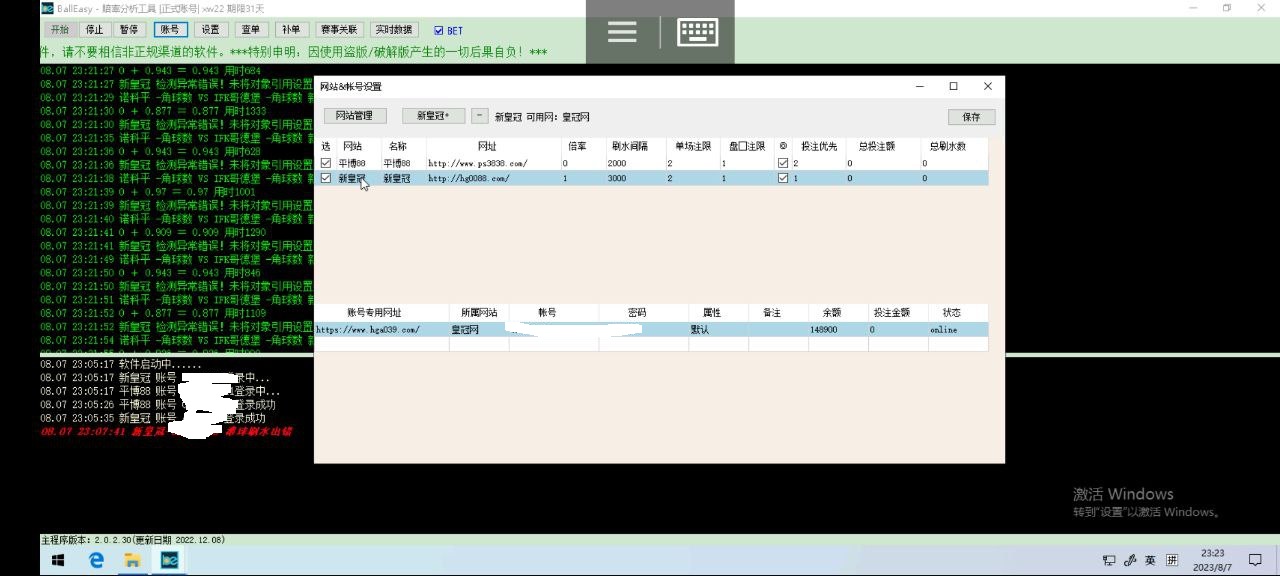Open notification center icon in taskbar
Screen dimensions: 1280x576
tap(1255, 560)
